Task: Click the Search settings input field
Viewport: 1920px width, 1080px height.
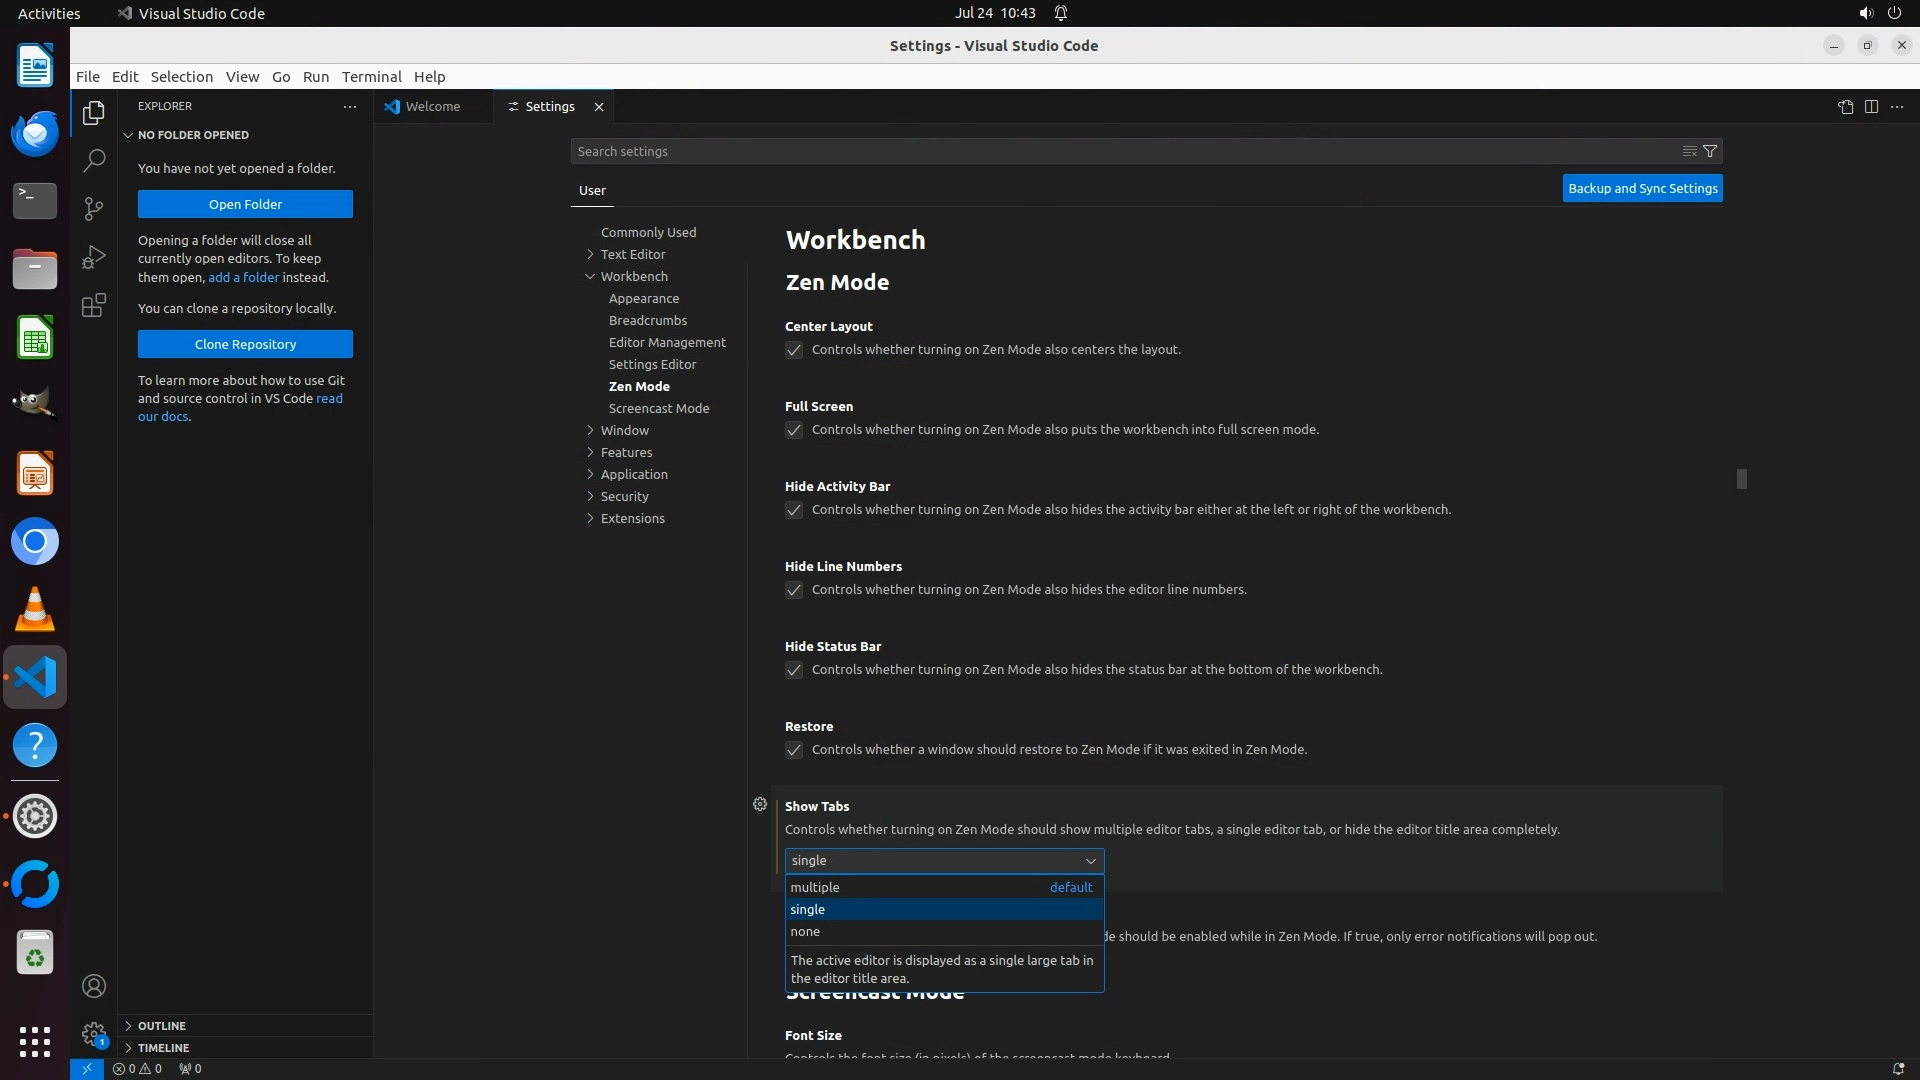Action: (1120, 151)
